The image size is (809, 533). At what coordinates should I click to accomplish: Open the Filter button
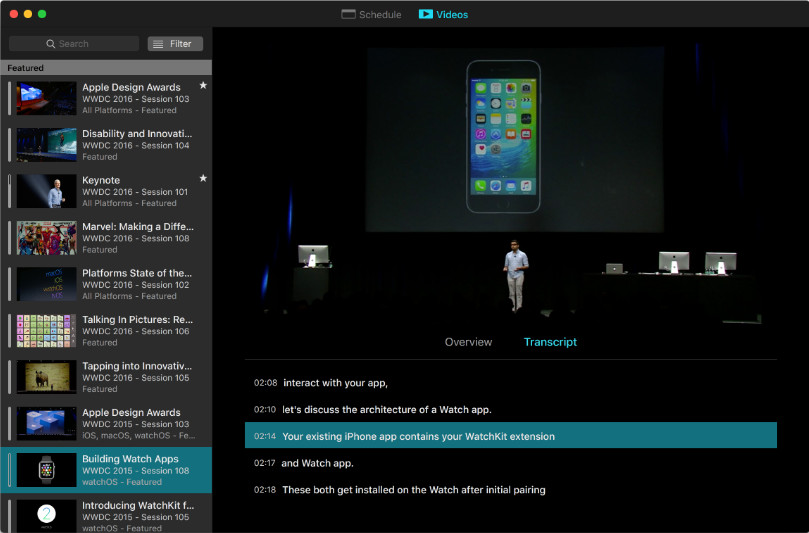175,44
